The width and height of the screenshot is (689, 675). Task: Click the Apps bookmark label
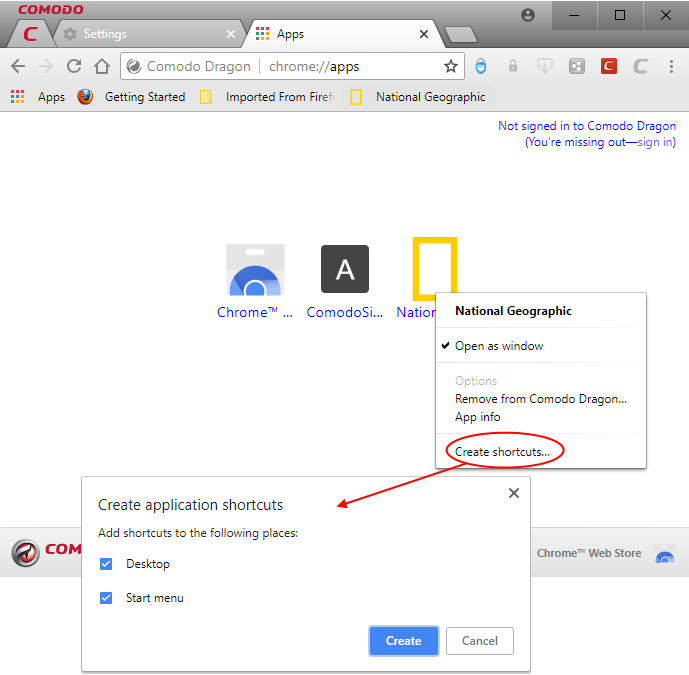[x=51, y=97]
